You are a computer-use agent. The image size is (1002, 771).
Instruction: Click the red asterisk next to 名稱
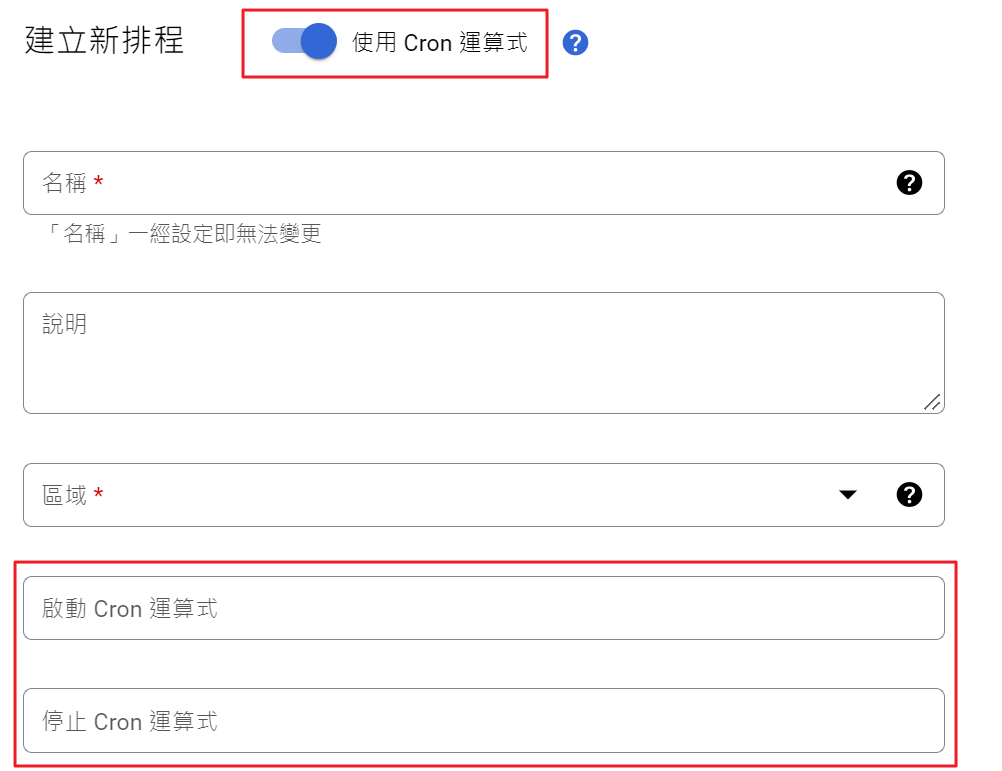coord(98,182)
